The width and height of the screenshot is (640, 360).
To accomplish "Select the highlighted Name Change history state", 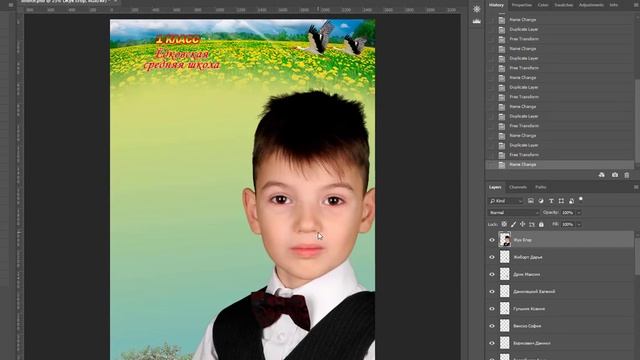I will click(560, 164).
